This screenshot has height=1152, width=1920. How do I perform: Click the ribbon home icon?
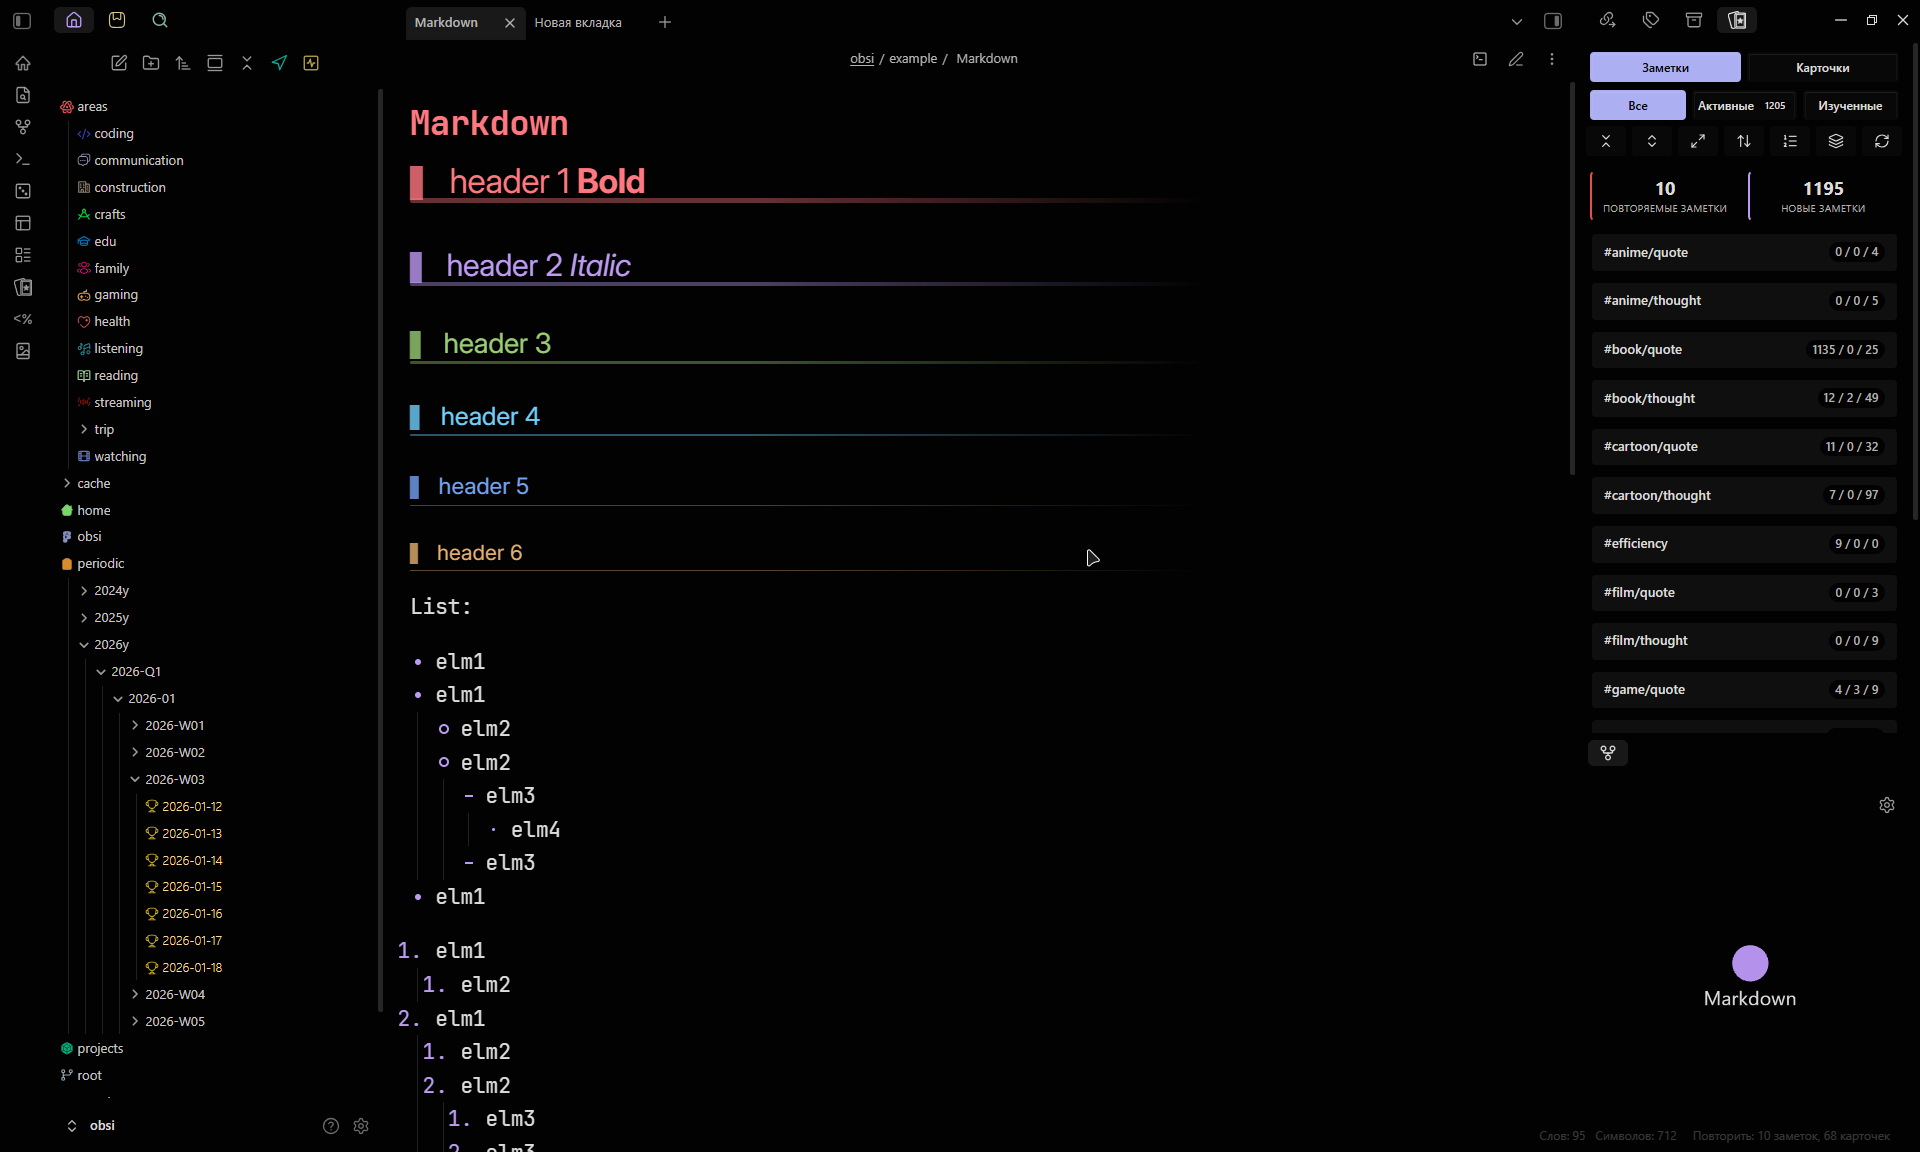coord(23,63)
